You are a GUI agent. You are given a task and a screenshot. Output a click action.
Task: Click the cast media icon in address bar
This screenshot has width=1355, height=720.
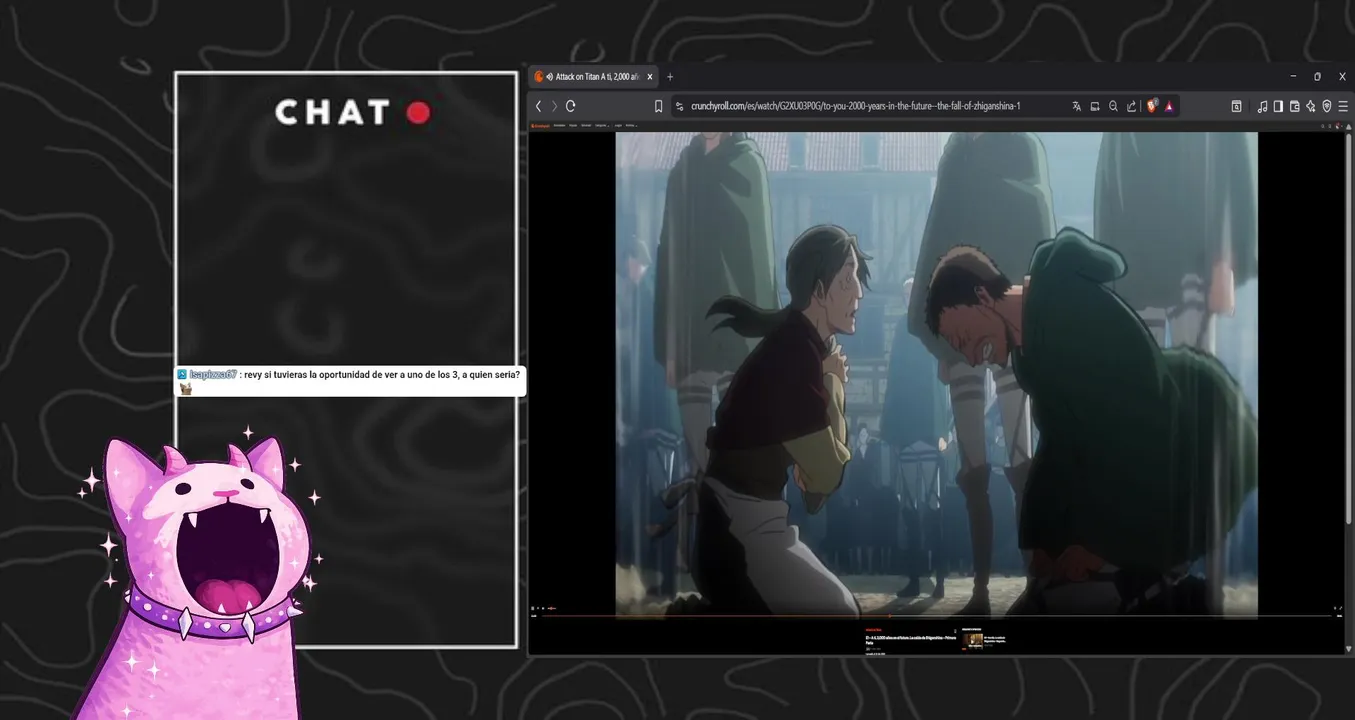[1095, 106]
